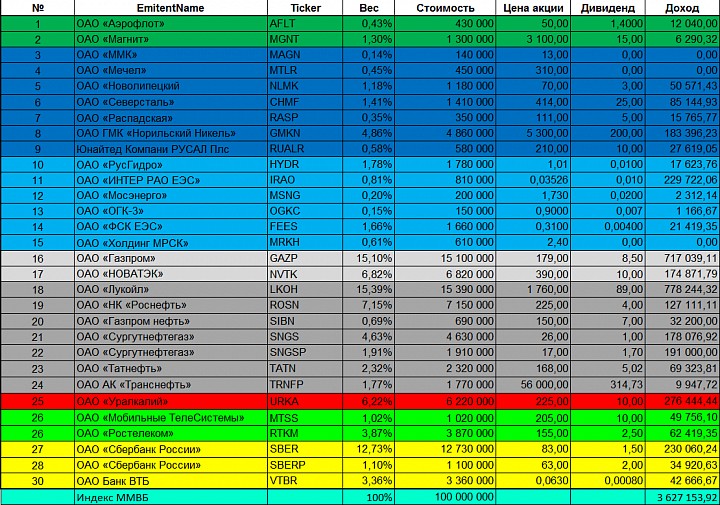Select the Цена акции column header
Viewport: 720px width, 505px height.
(x=533, y=8)
